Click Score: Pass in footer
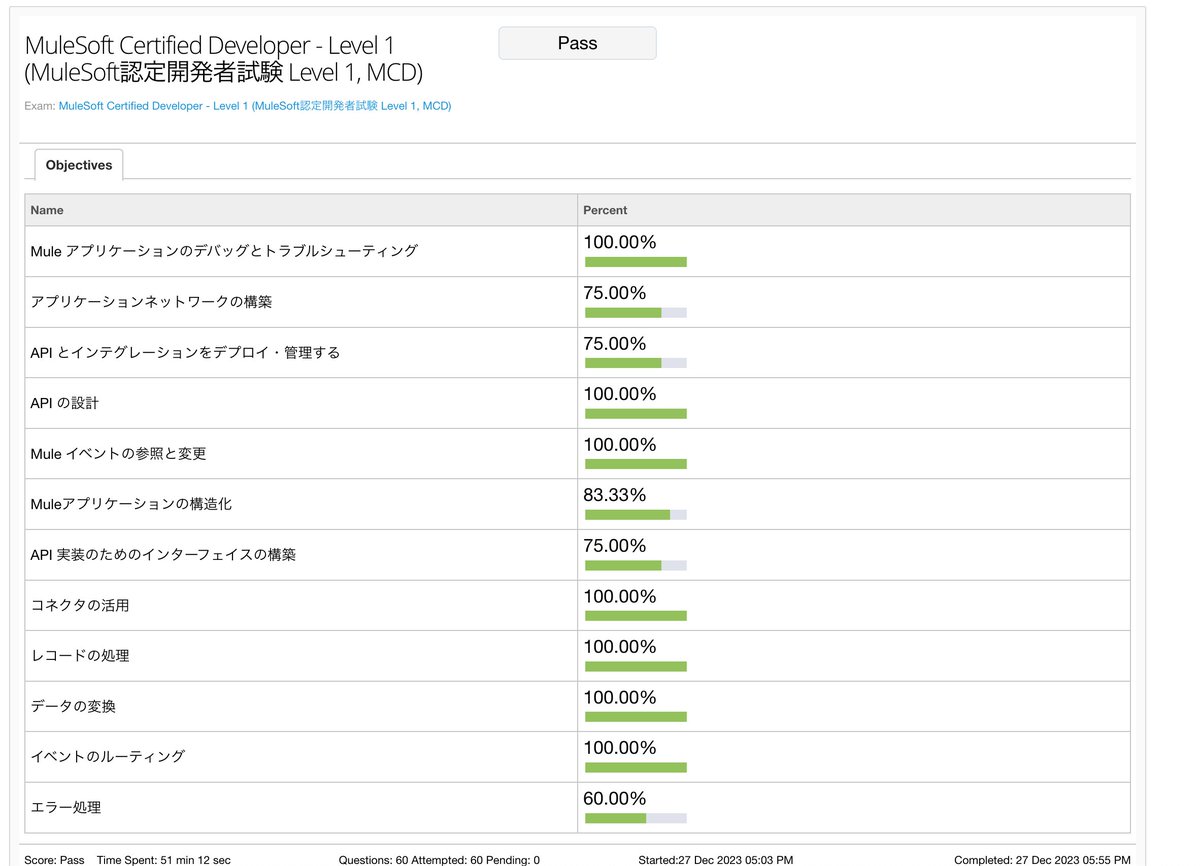1200x866 pixels. tap(55, 860)
